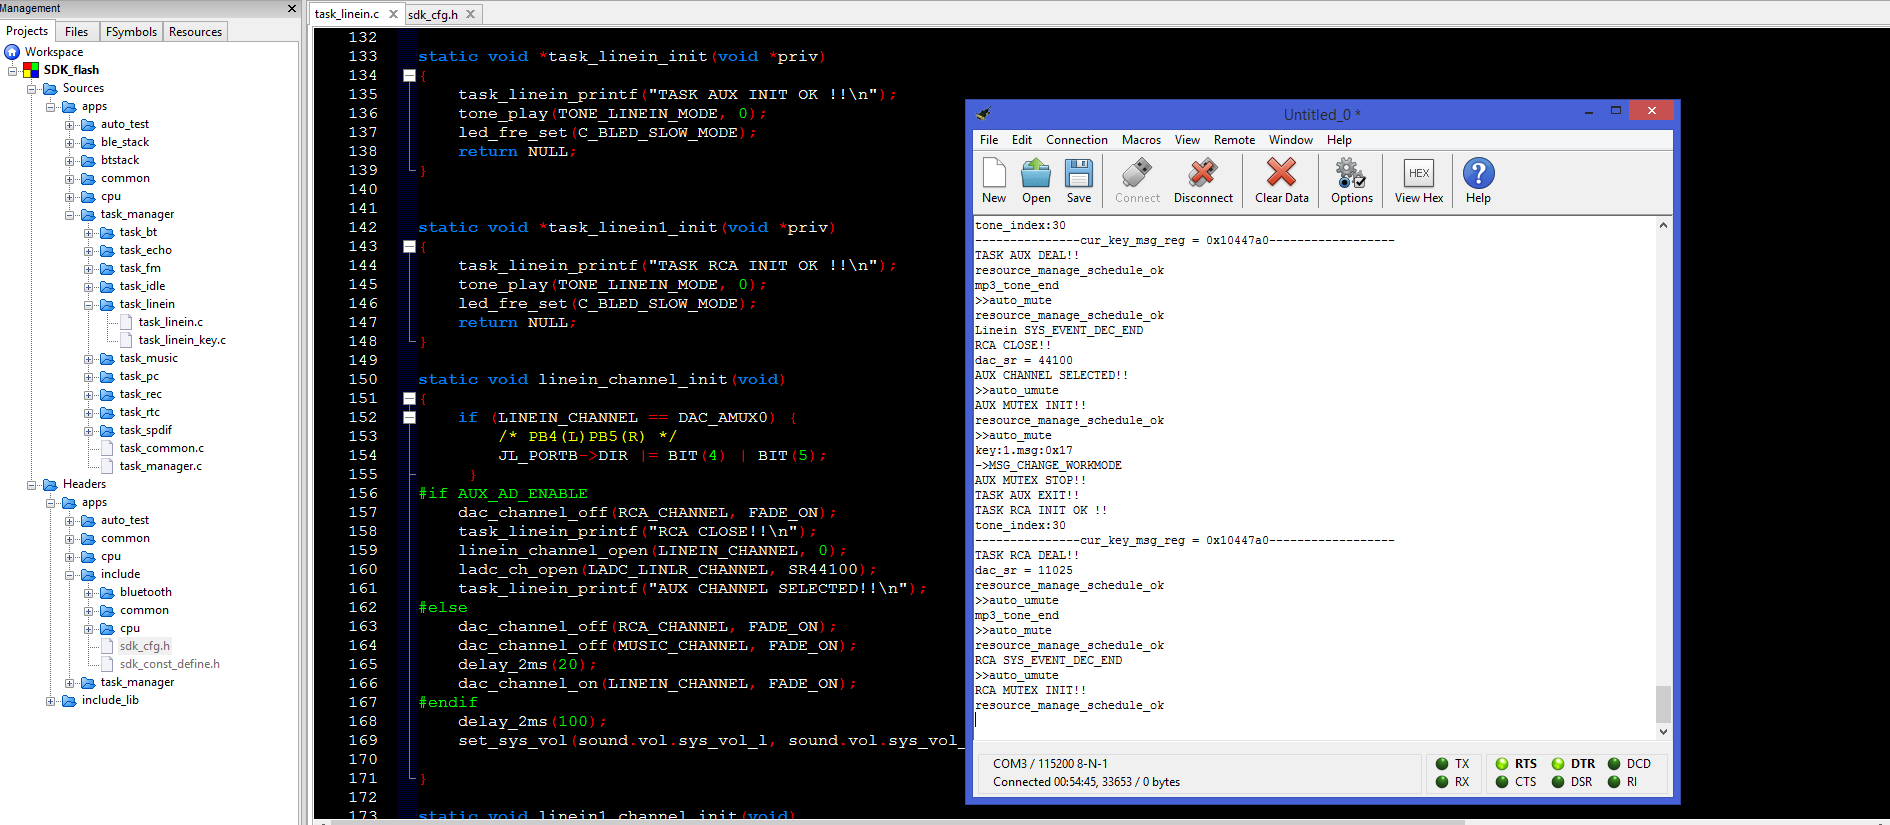Click the blue Help question mark icon
This screenshot has width=1890, height=825.
pyautogui.click(x=1478, y=180)
